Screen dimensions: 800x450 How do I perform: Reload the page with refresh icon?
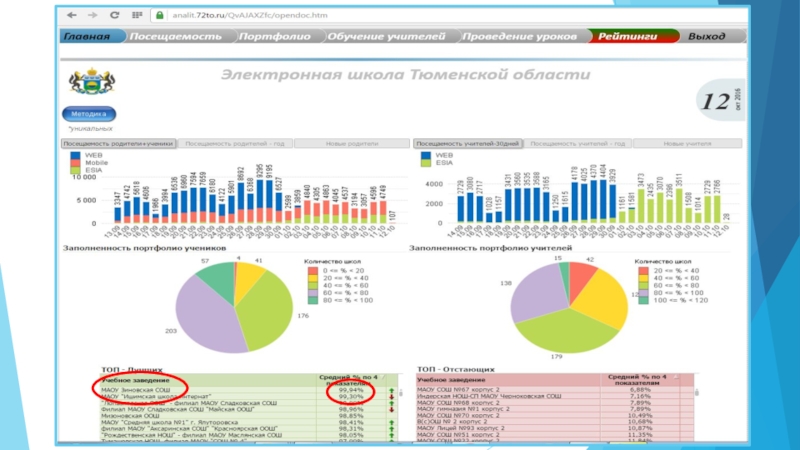click(x=115, y=16)
